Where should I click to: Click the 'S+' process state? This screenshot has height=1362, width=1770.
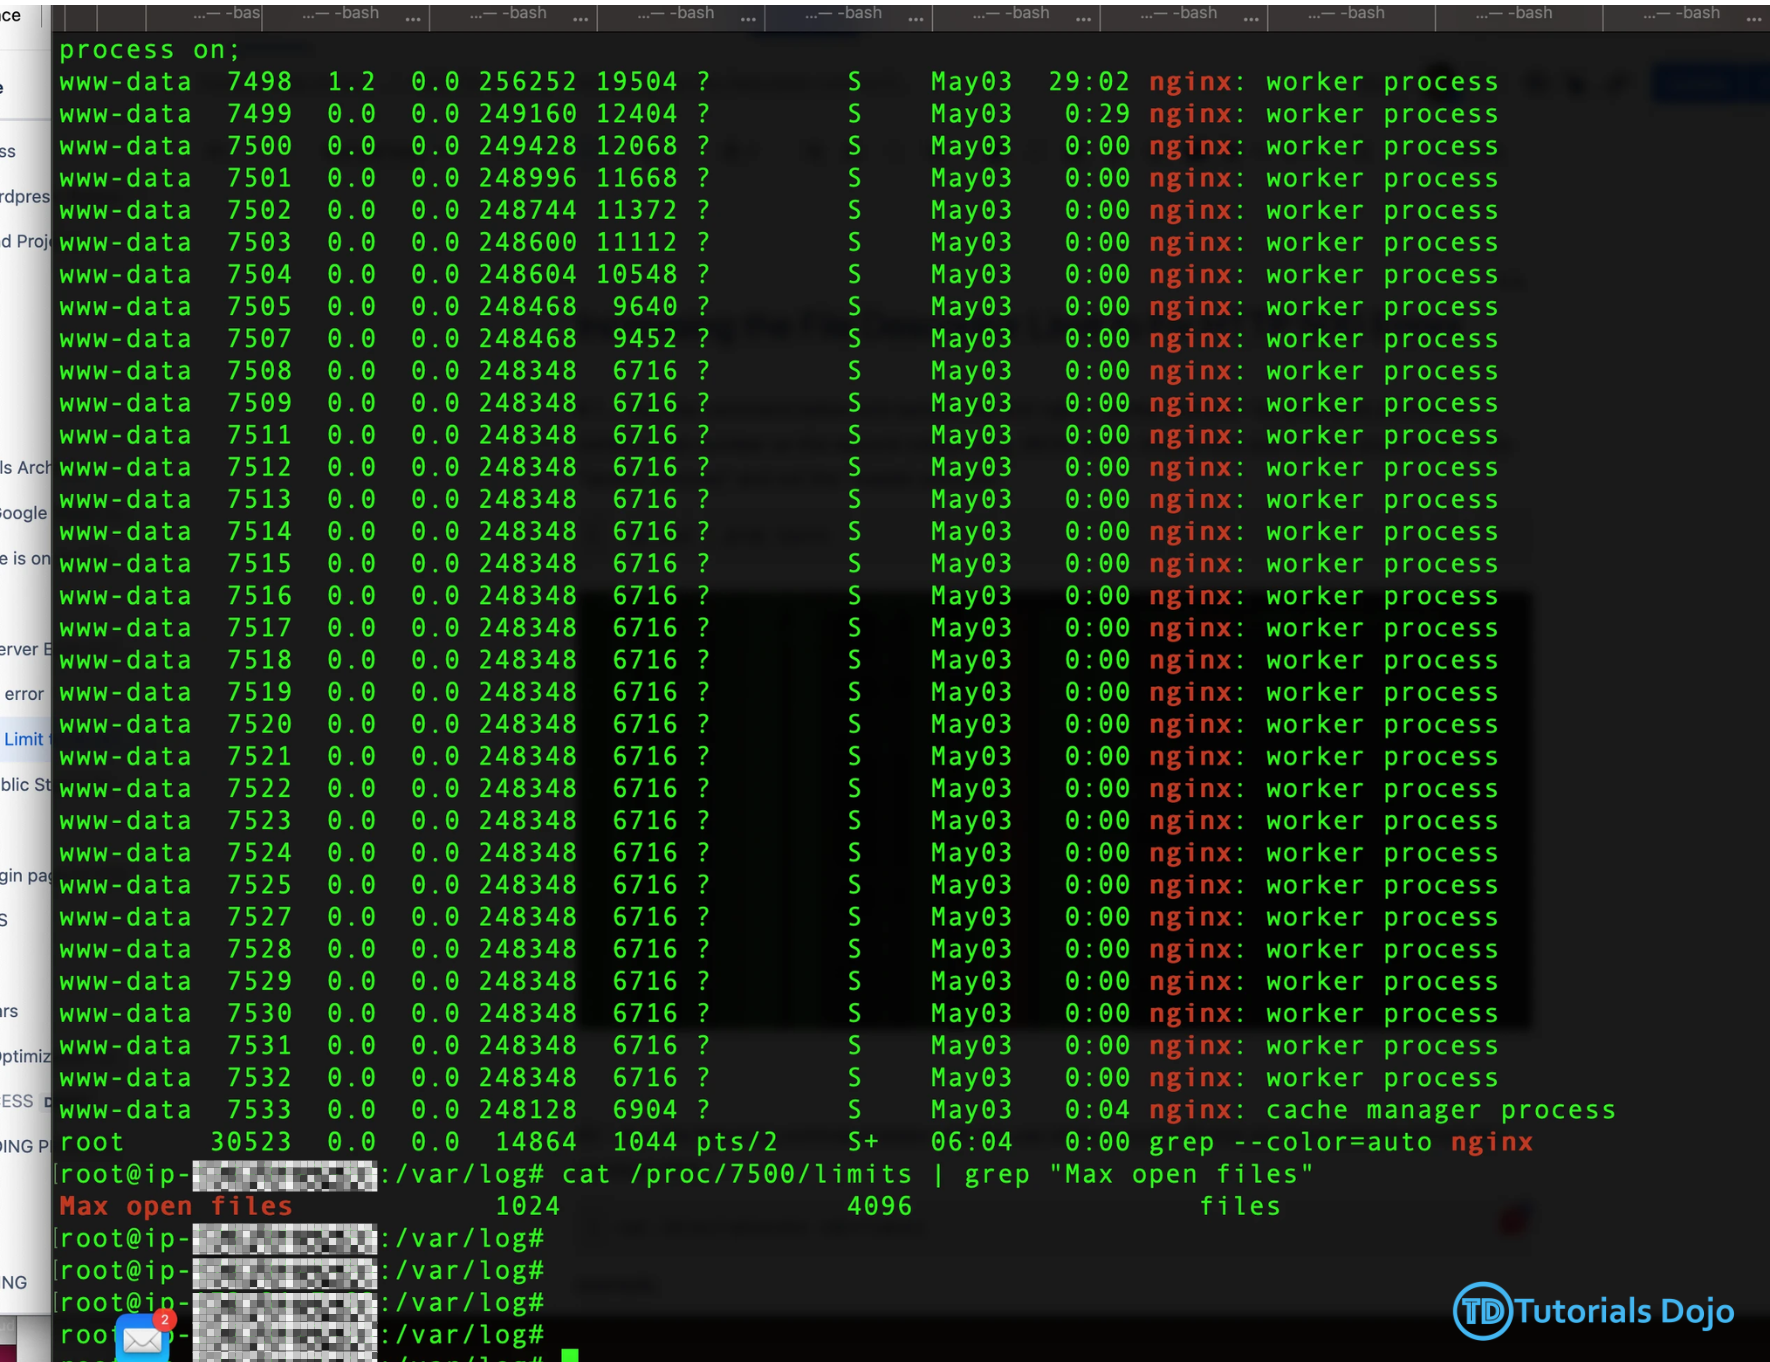pos(863,1142)
